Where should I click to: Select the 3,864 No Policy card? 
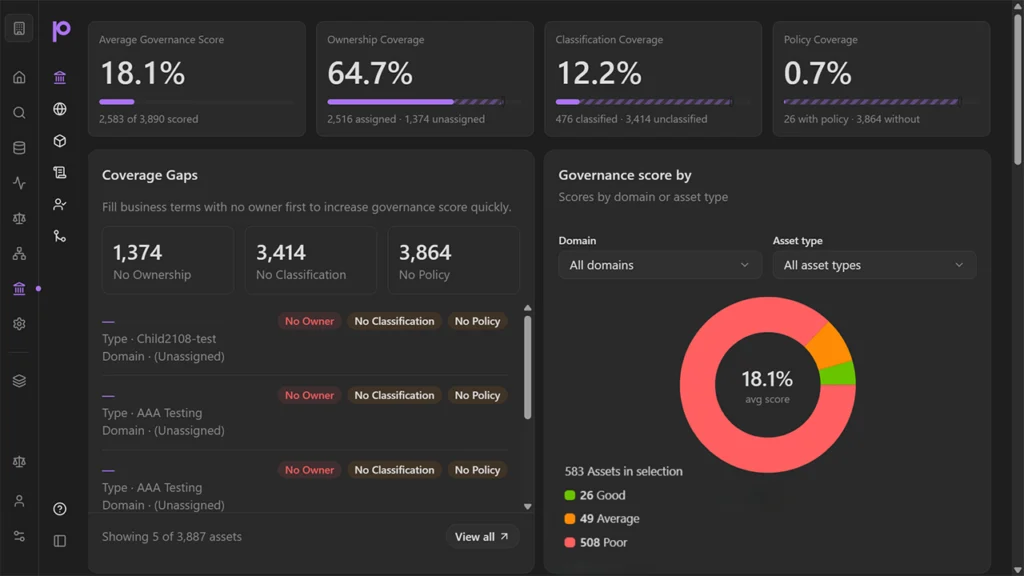coord(454,260)
